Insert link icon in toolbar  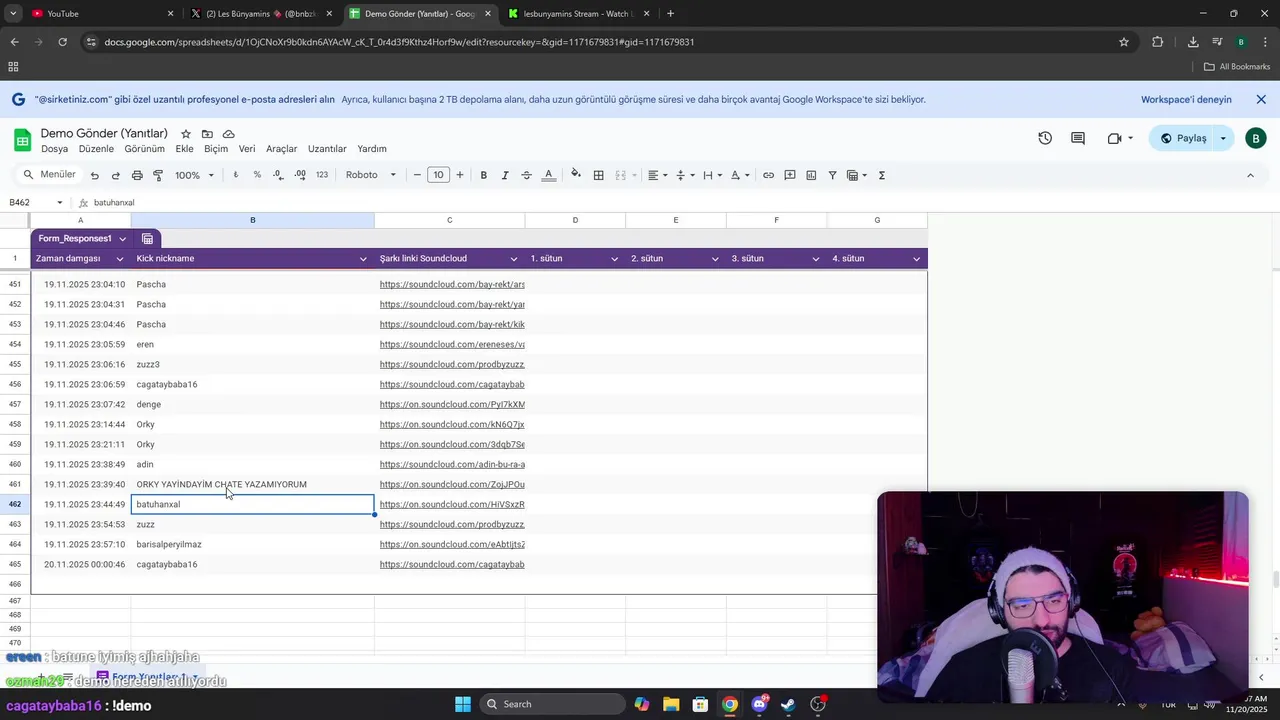click(x=768, y=175)
